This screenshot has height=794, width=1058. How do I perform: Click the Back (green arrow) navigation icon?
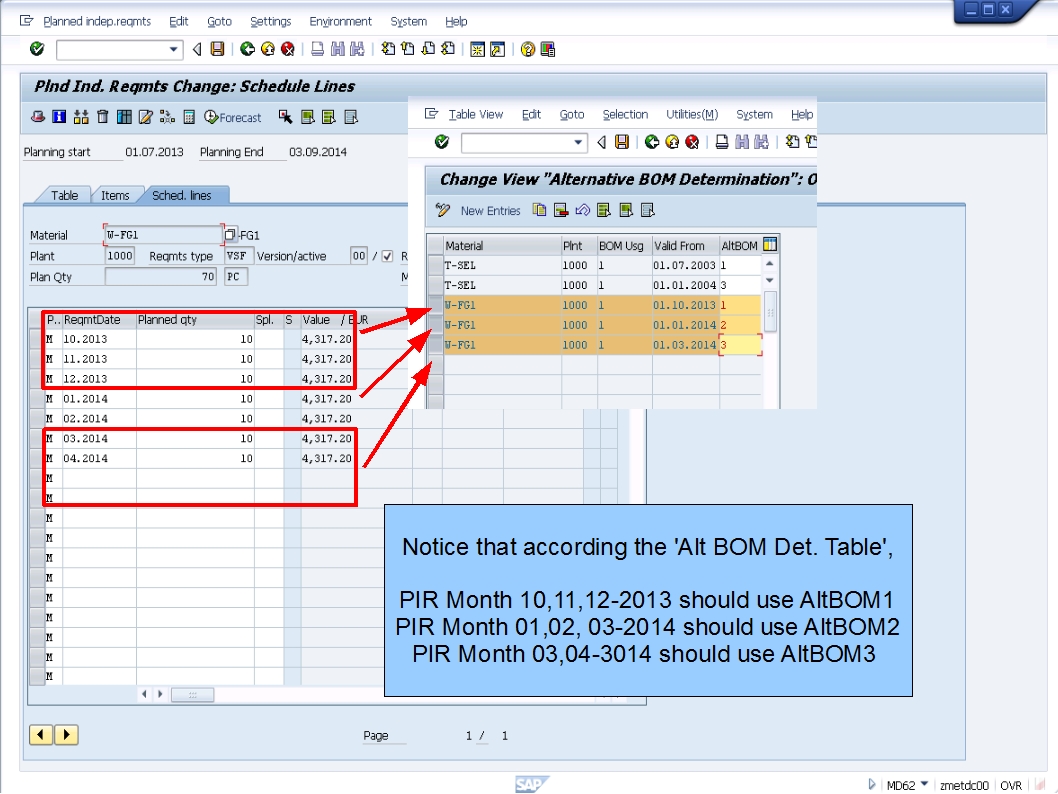coord(245,49)
